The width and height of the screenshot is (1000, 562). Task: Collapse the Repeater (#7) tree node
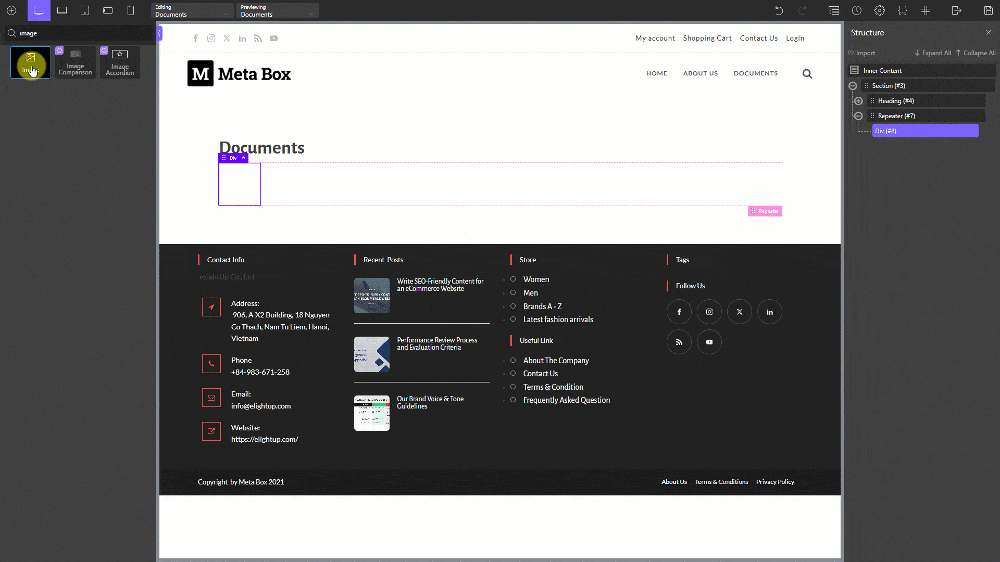(x=859, y=116)
